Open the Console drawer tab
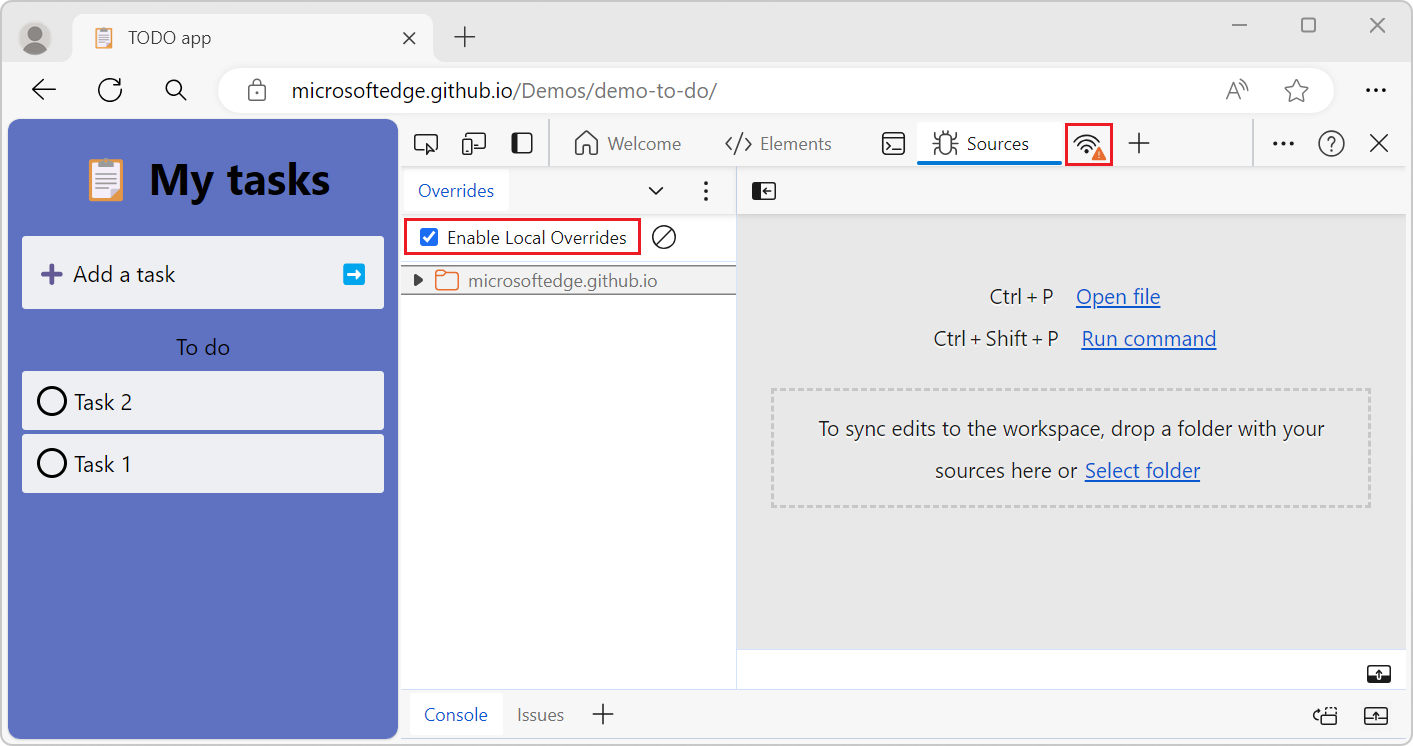1413x746 pixels. pyautogui.click(x=456, y=714)
